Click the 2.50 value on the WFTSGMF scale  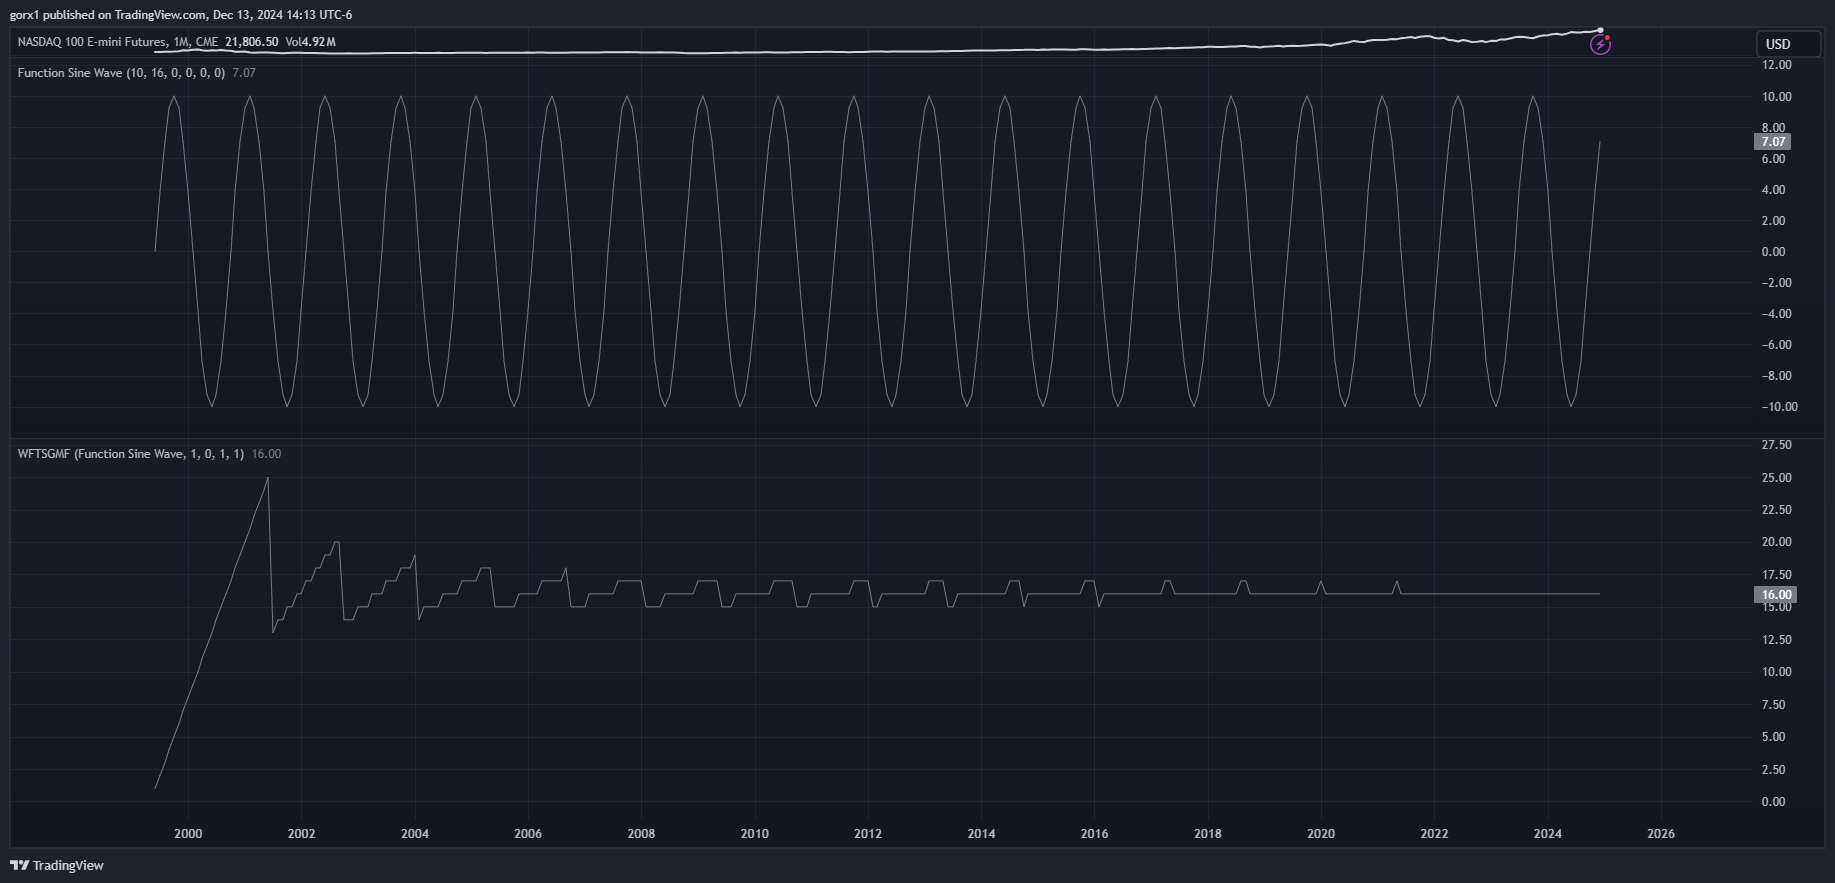pyautogui.click(x=1774, y=770)
